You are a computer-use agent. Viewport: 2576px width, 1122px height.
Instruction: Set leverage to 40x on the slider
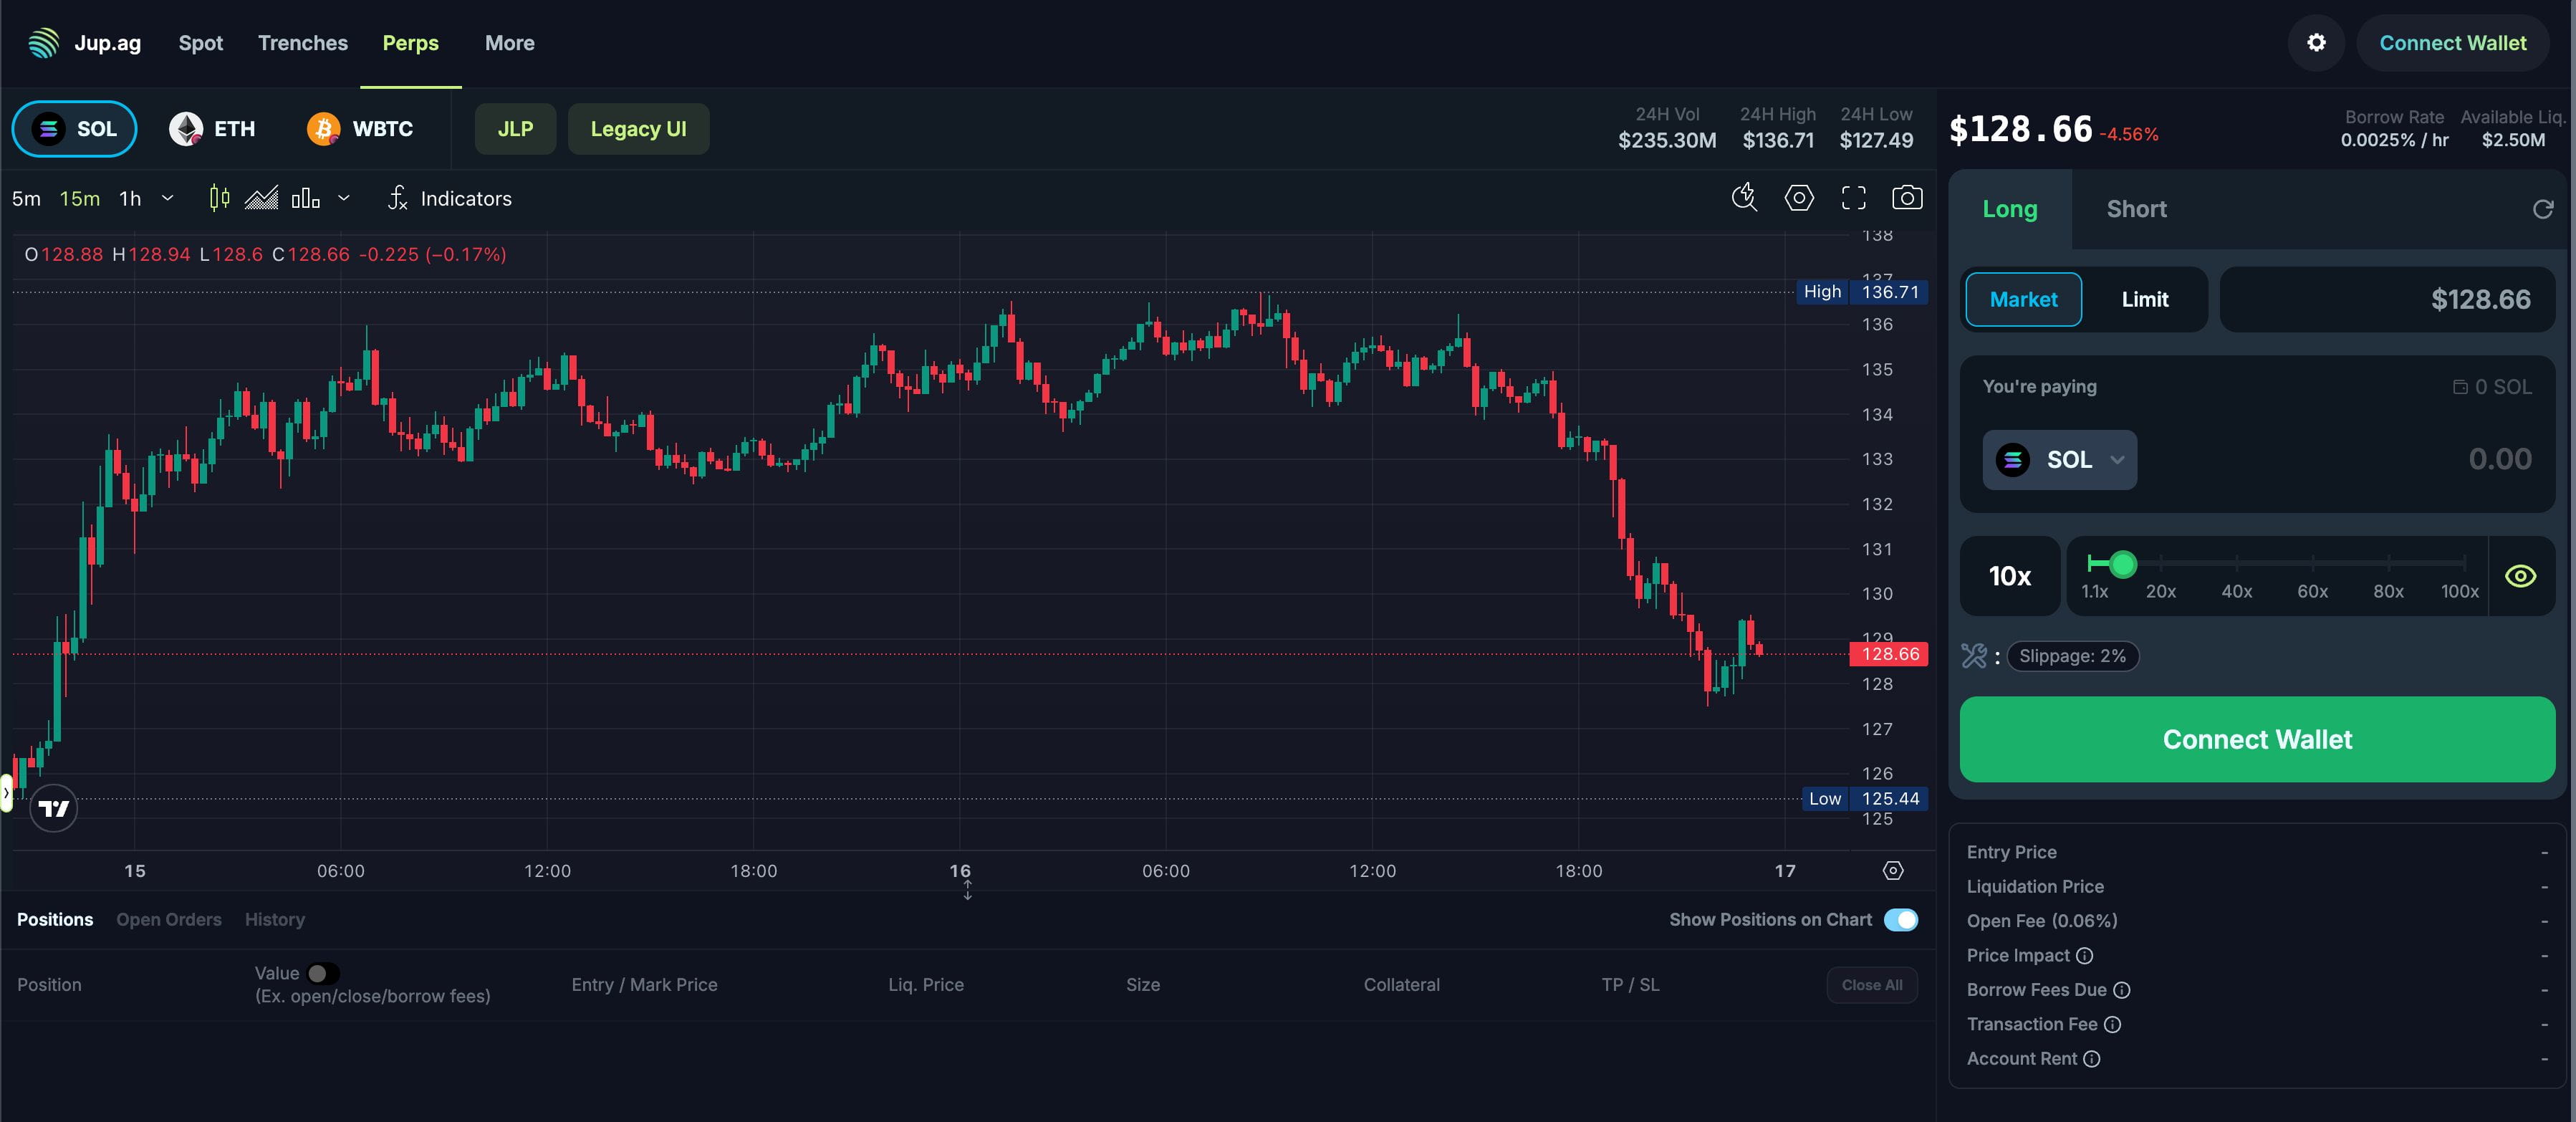[x=2237, y=564]
